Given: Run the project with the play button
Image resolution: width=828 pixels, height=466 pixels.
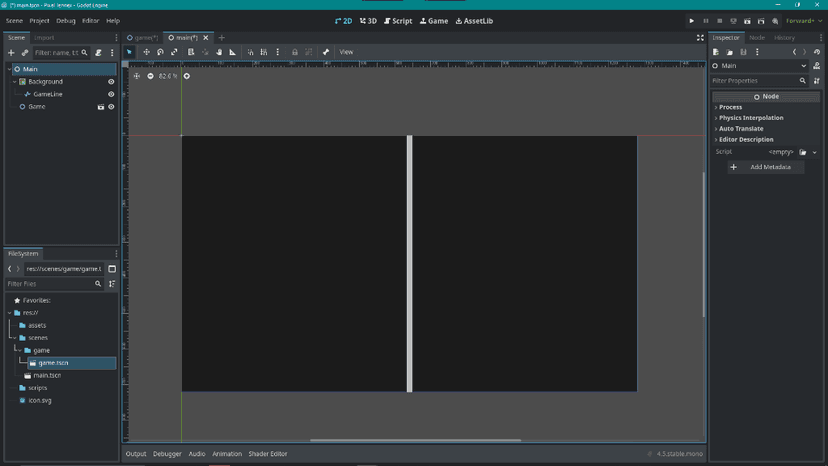Looking at the screenshot, I should pyautogui.click(x=691, y=21).
